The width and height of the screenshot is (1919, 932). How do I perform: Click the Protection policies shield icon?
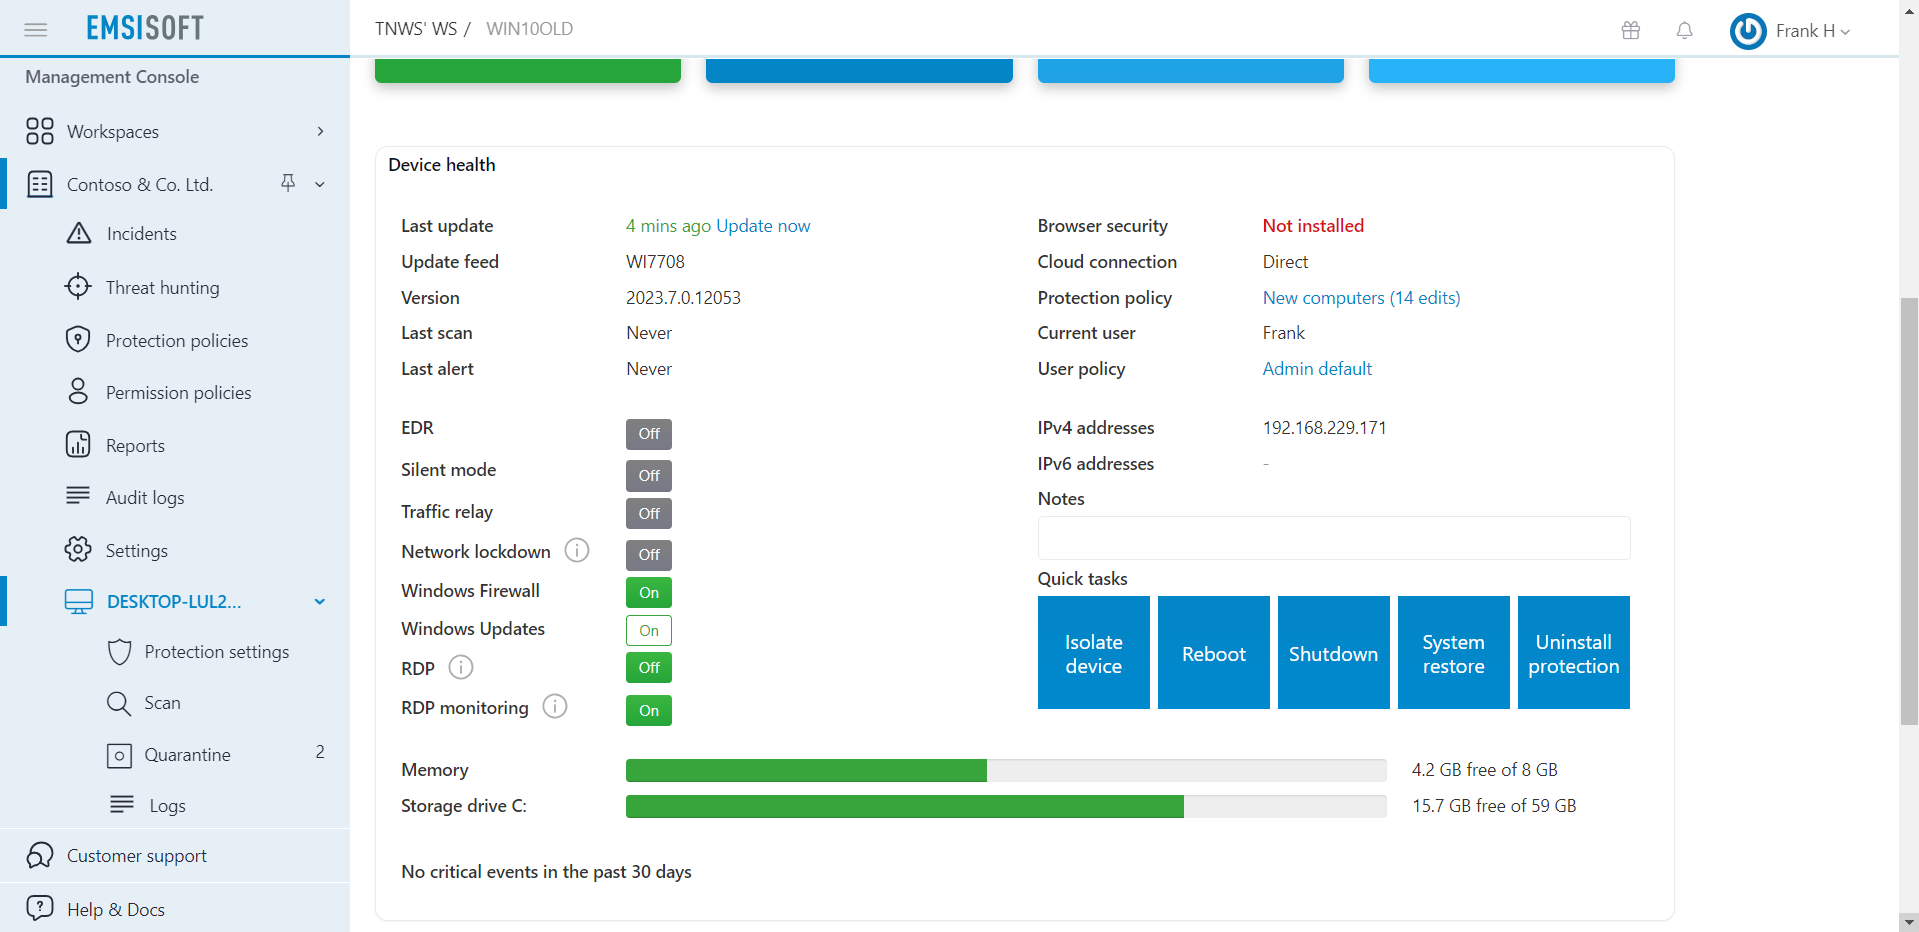pos(78,340)
